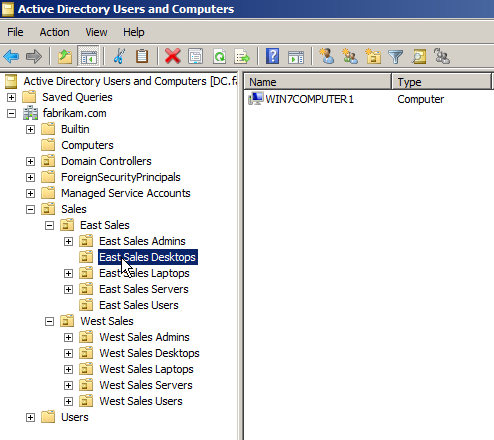Expand the Users container
Screen dimensions: 494x440
30,417
